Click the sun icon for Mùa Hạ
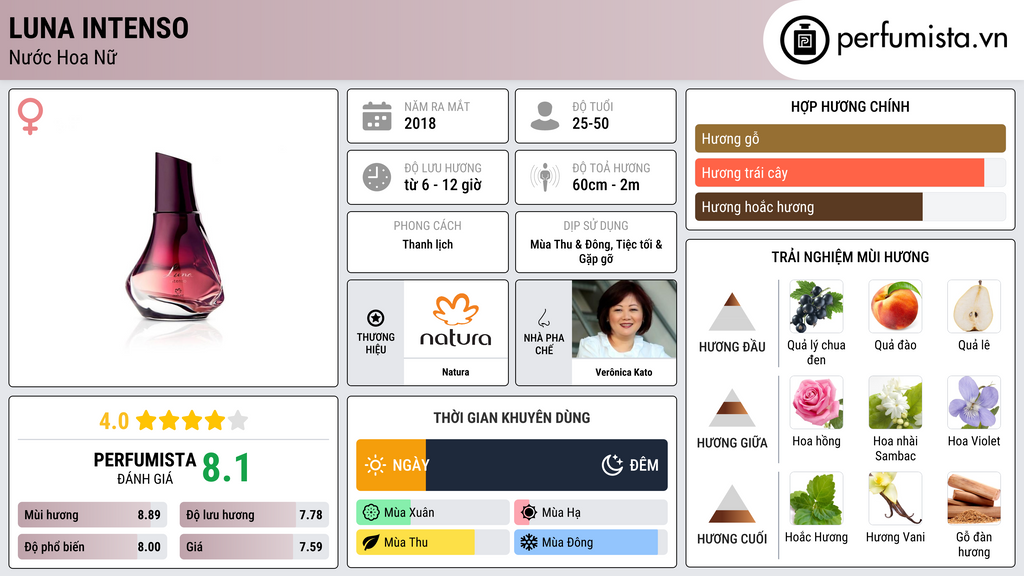 pos(529,513)
